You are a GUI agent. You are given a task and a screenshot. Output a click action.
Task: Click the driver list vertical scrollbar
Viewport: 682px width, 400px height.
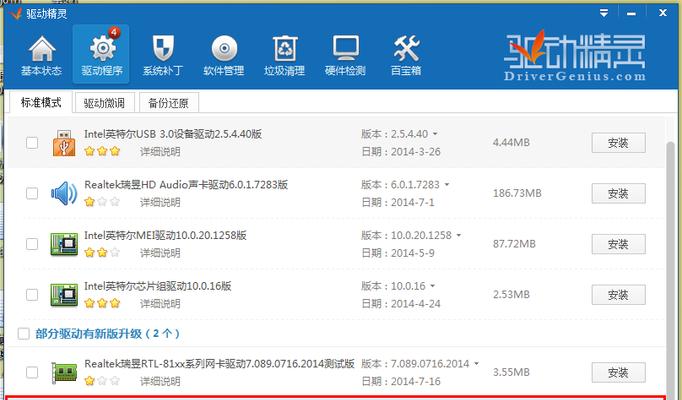671,270
